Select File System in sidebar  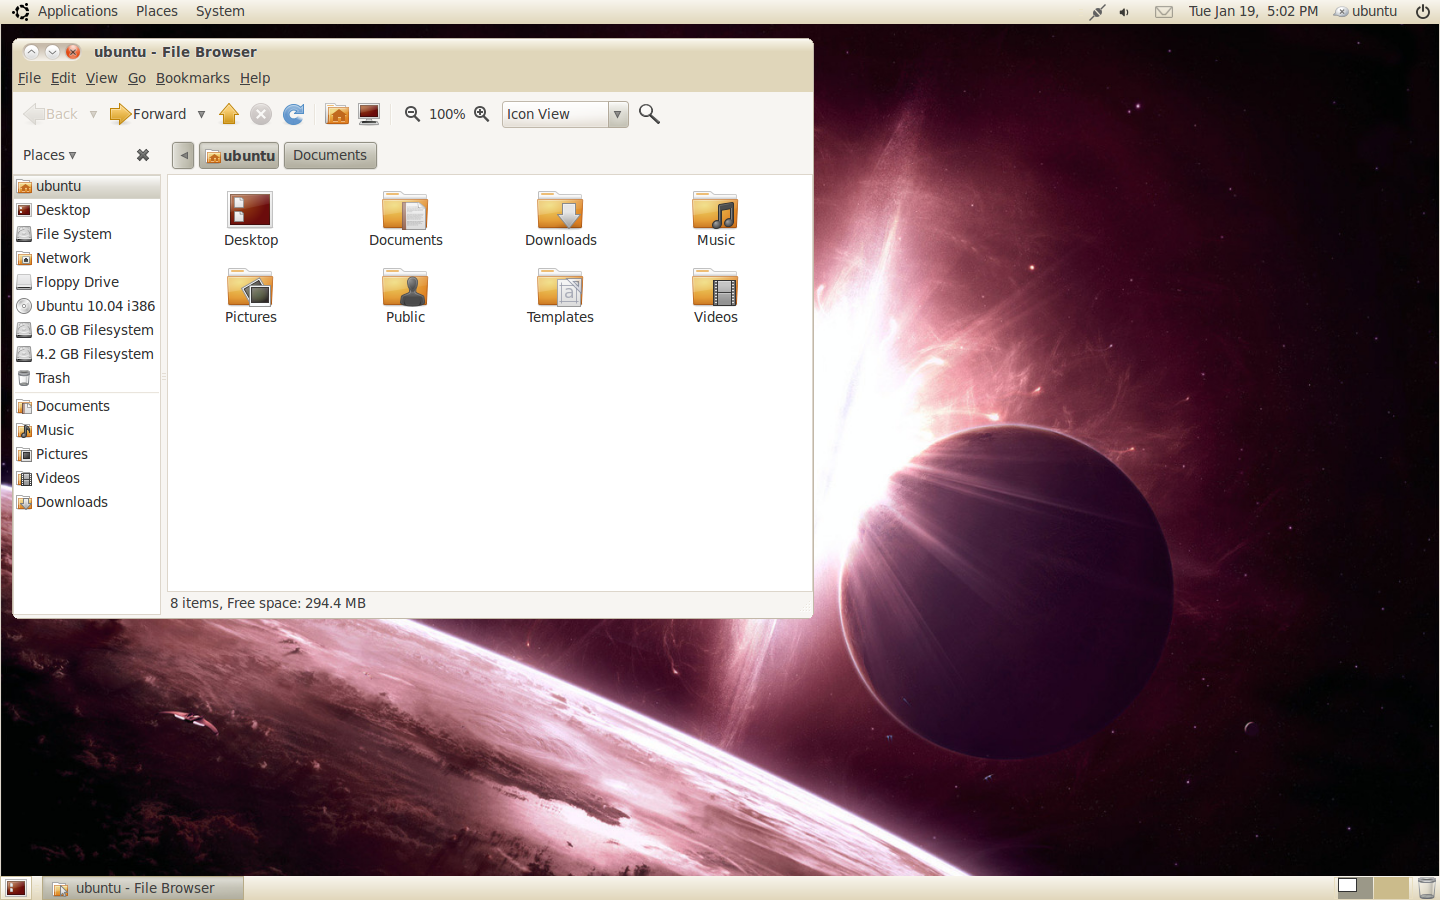coord(73,234)
